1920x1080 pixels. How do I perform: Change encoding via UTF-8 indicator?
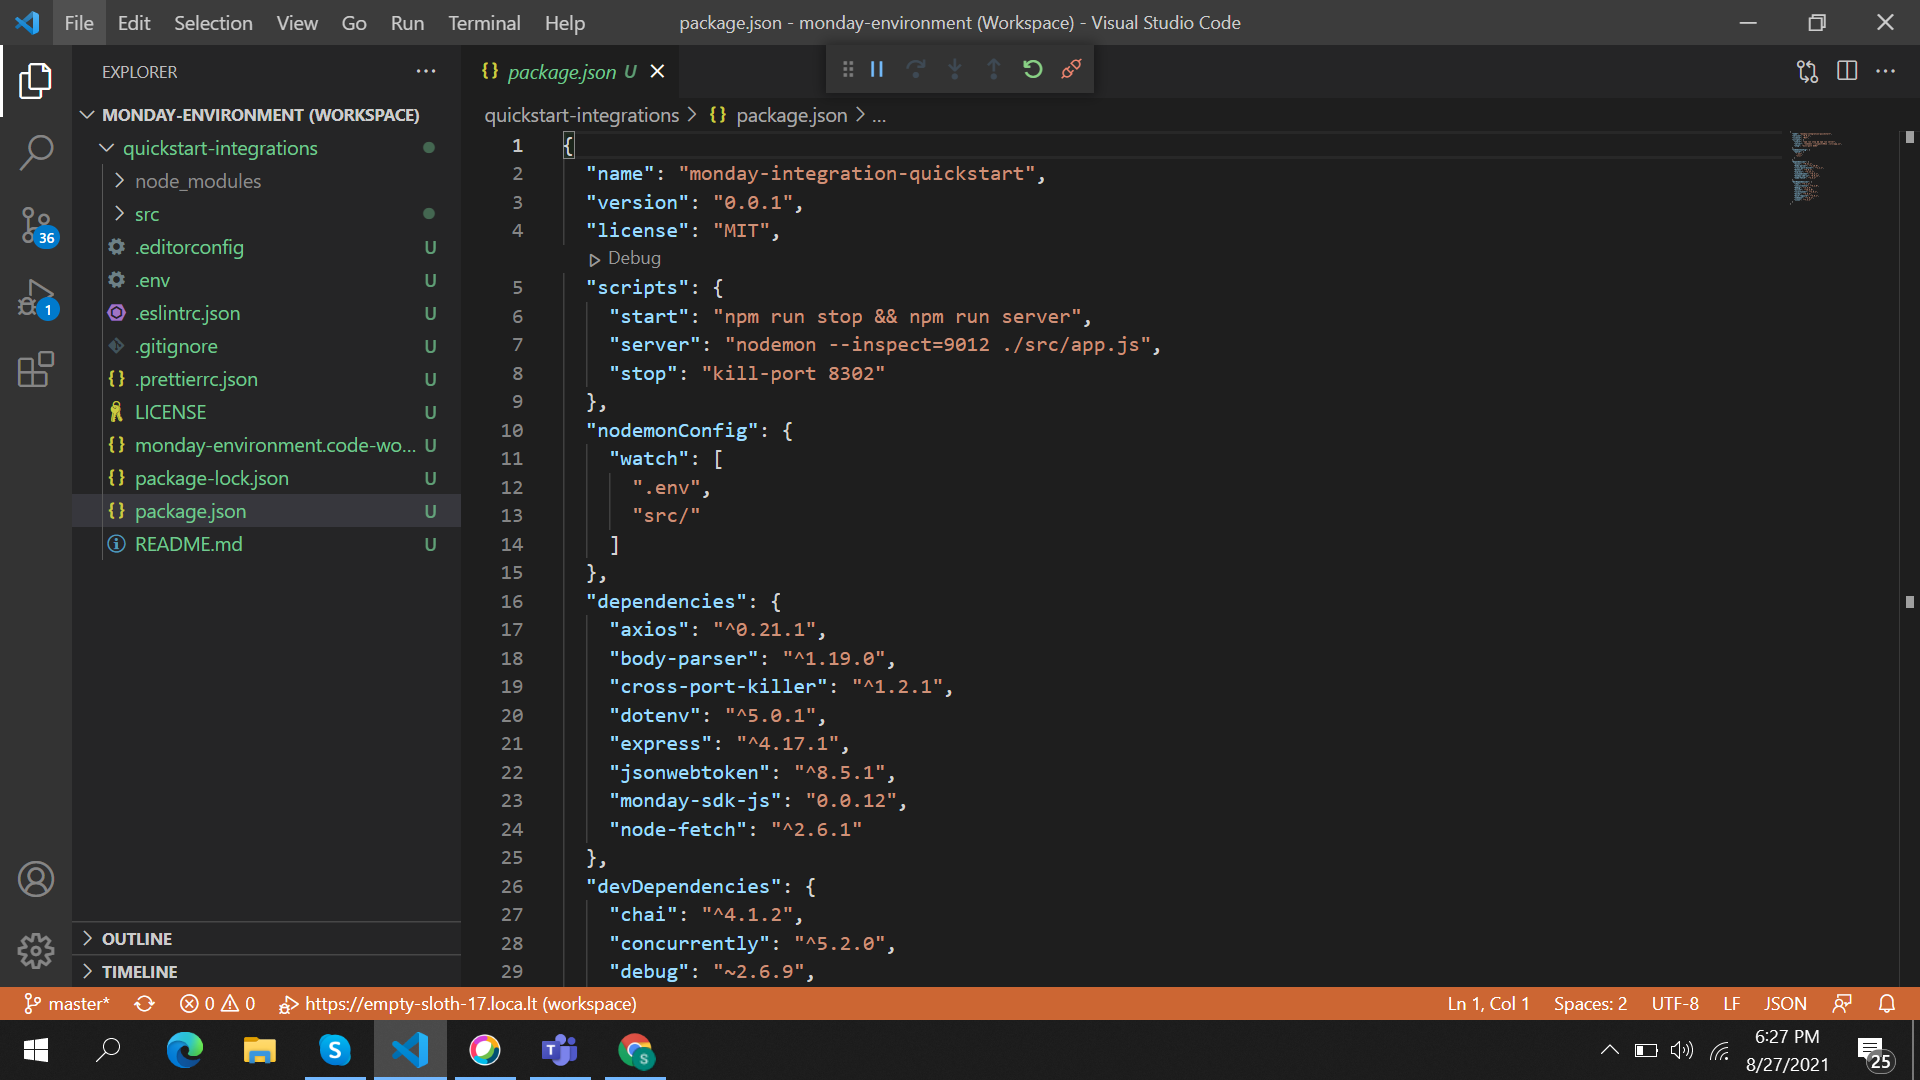(1675, 1004)
